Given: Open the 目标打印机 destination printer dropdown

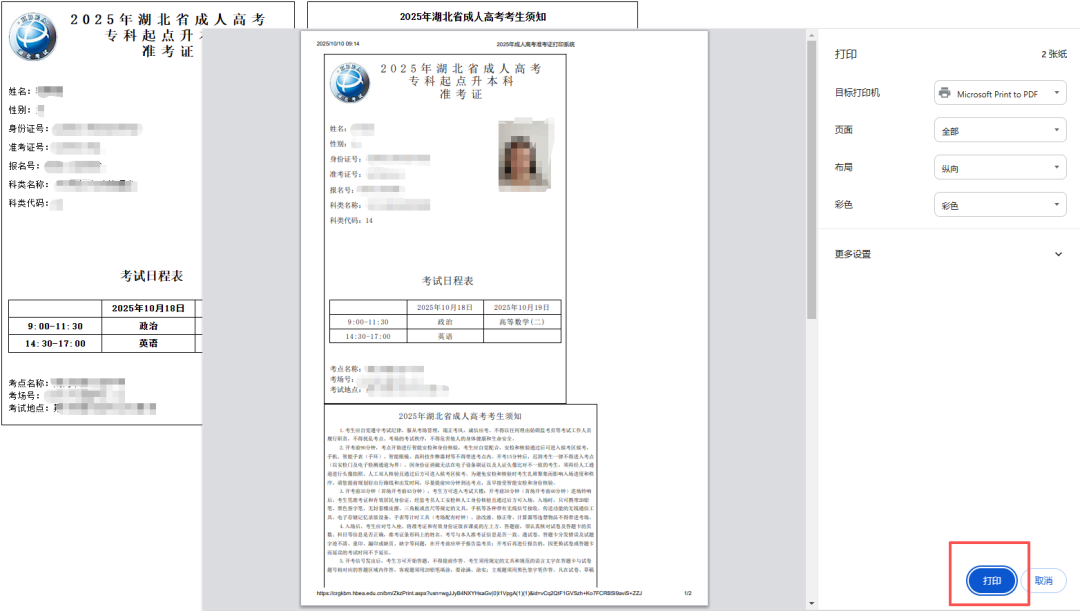Looking at the screenshot, I should 999,93.
